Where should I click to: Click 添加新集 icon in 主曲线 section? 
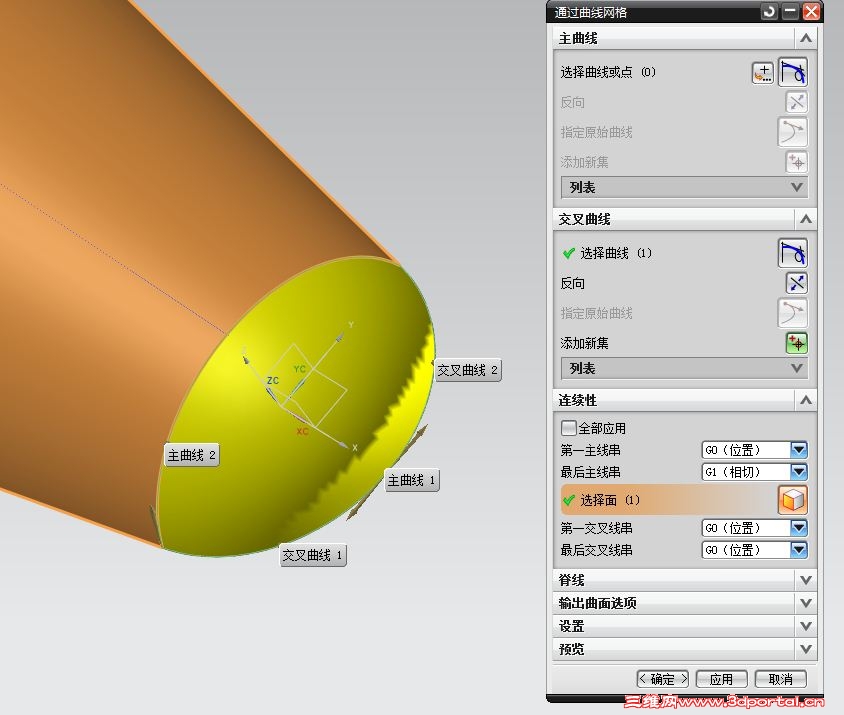797,162
